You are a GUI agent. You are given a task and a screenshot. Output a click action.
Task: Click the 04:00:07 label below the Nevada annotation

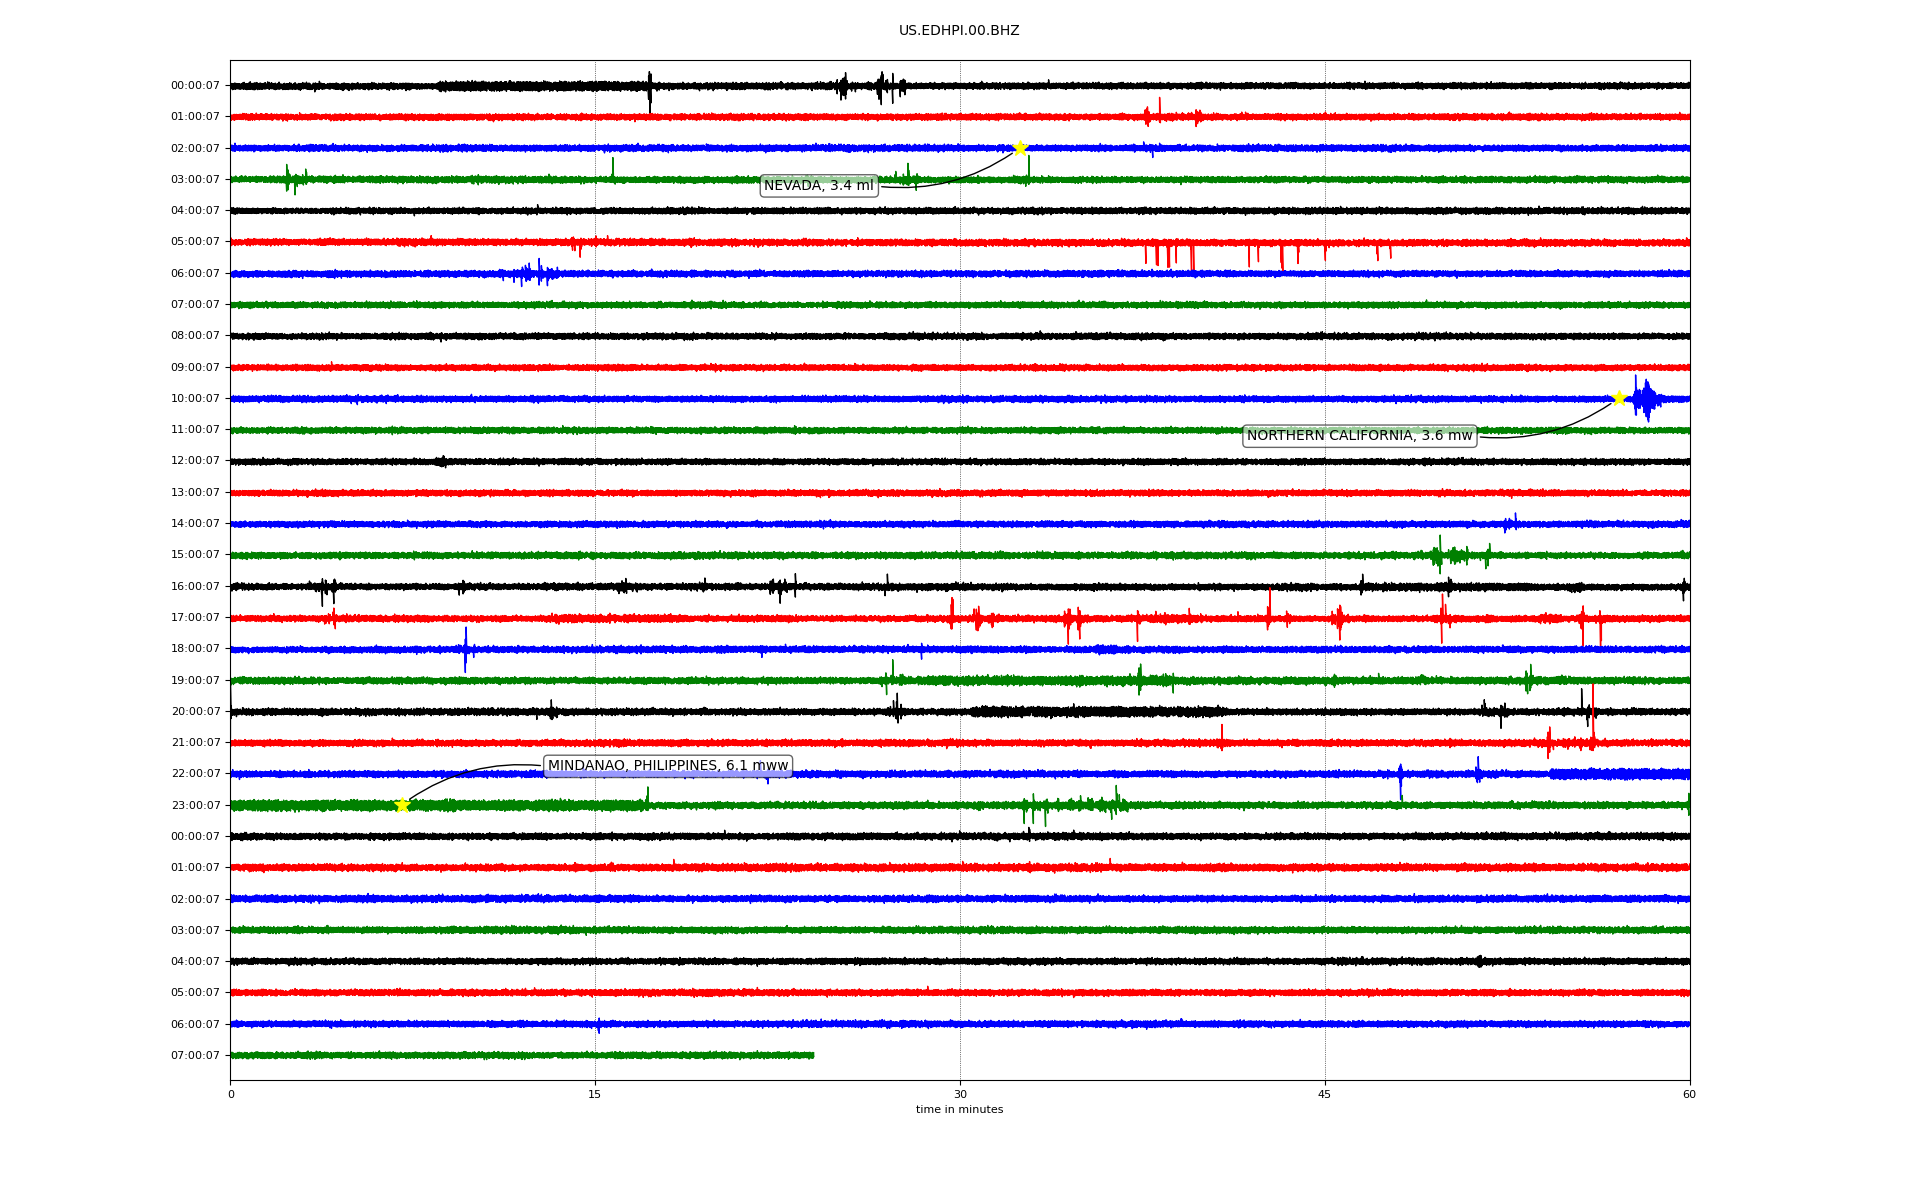coord(195,211)
